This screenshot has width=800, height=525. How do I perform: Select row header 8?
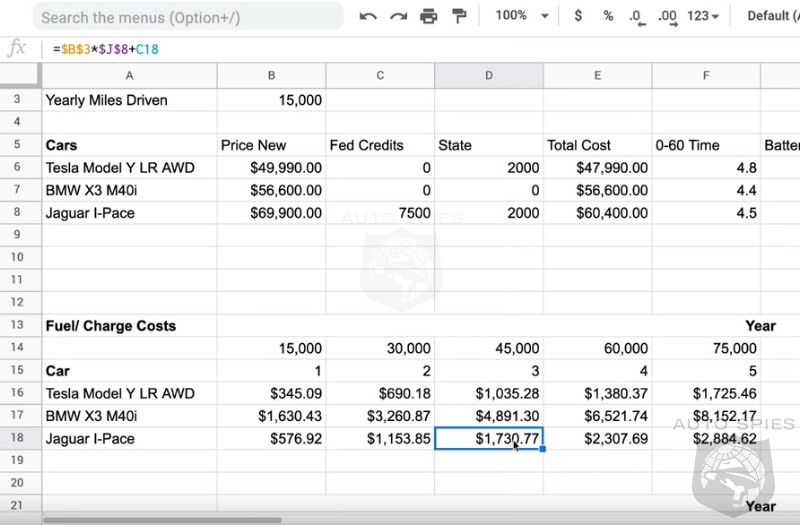[x=18, y=213]
